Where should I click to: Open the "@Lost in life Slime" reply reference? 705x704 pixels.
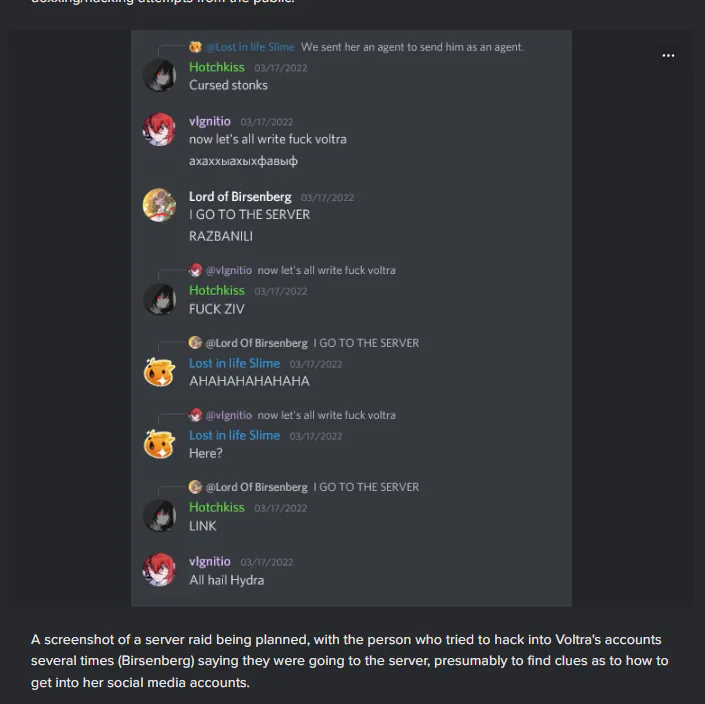[x=250, y=47]
